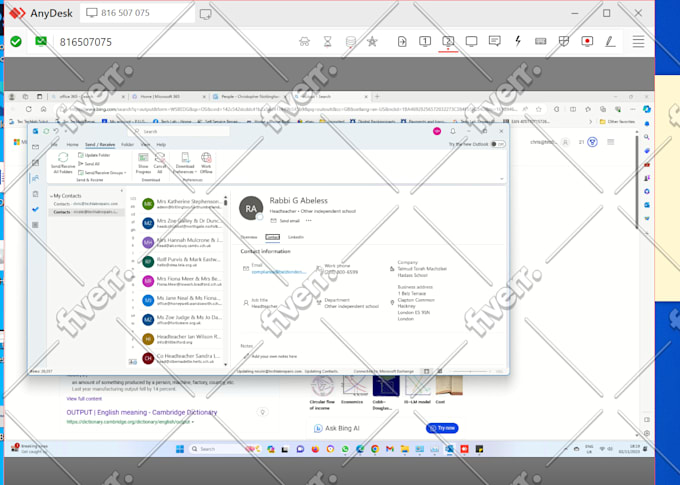
Task: Click the Outlook search box
Action: [x=180, y=131]
